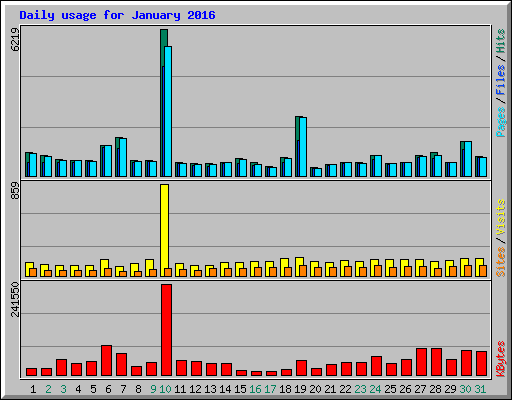Screen dimensions: 512x400
Task: Click day label 26
Action: (x=405, y=389)
